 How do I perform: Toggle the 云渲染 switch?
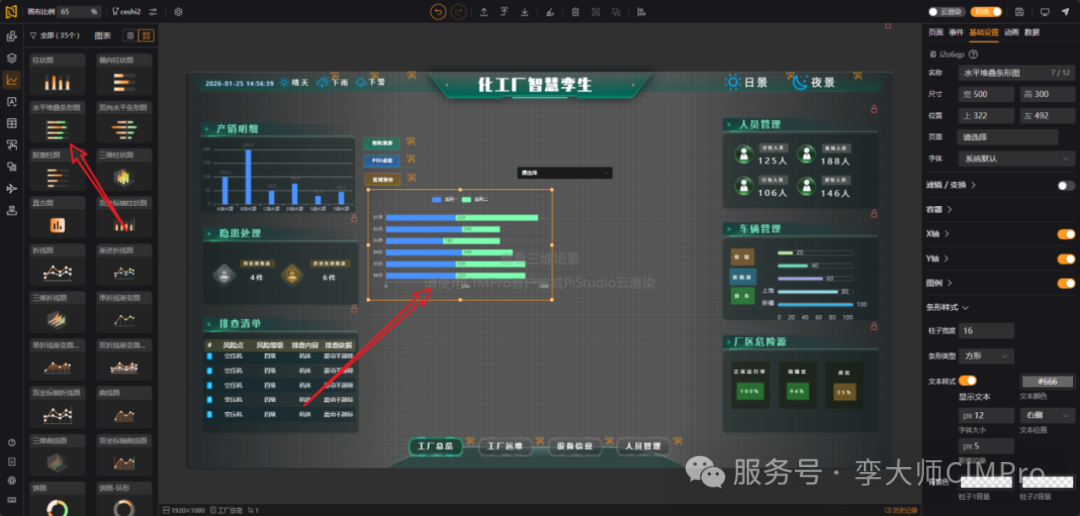[x=946, y=12]
